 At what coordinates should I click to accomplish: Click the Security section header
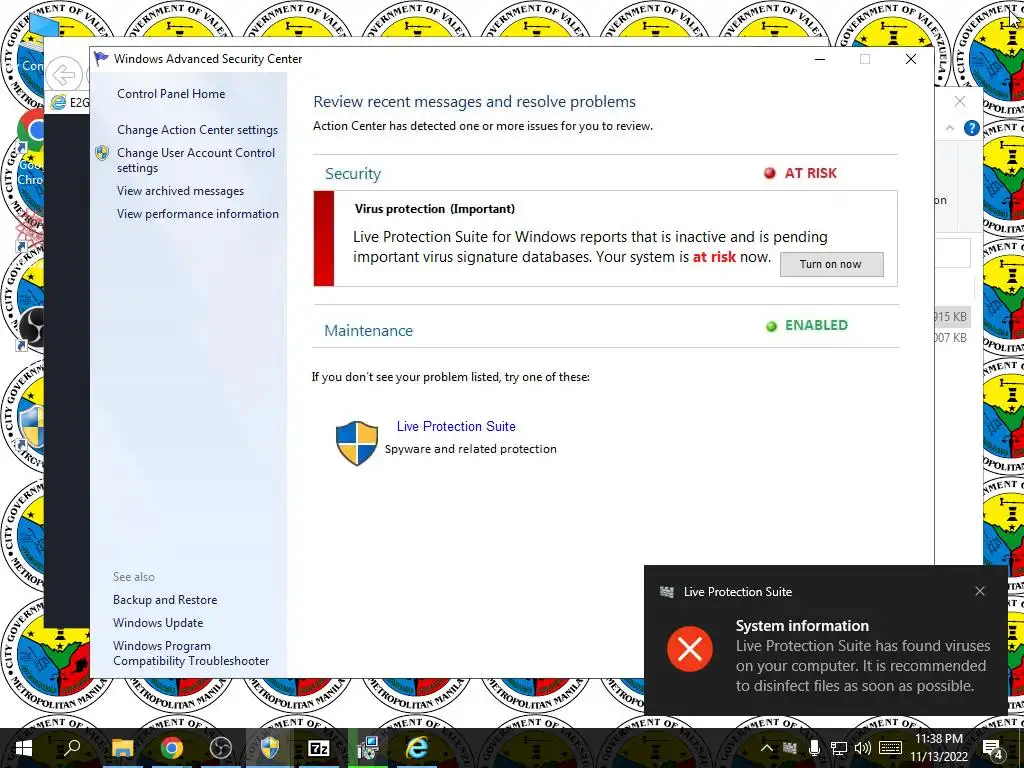click(353, 174)
